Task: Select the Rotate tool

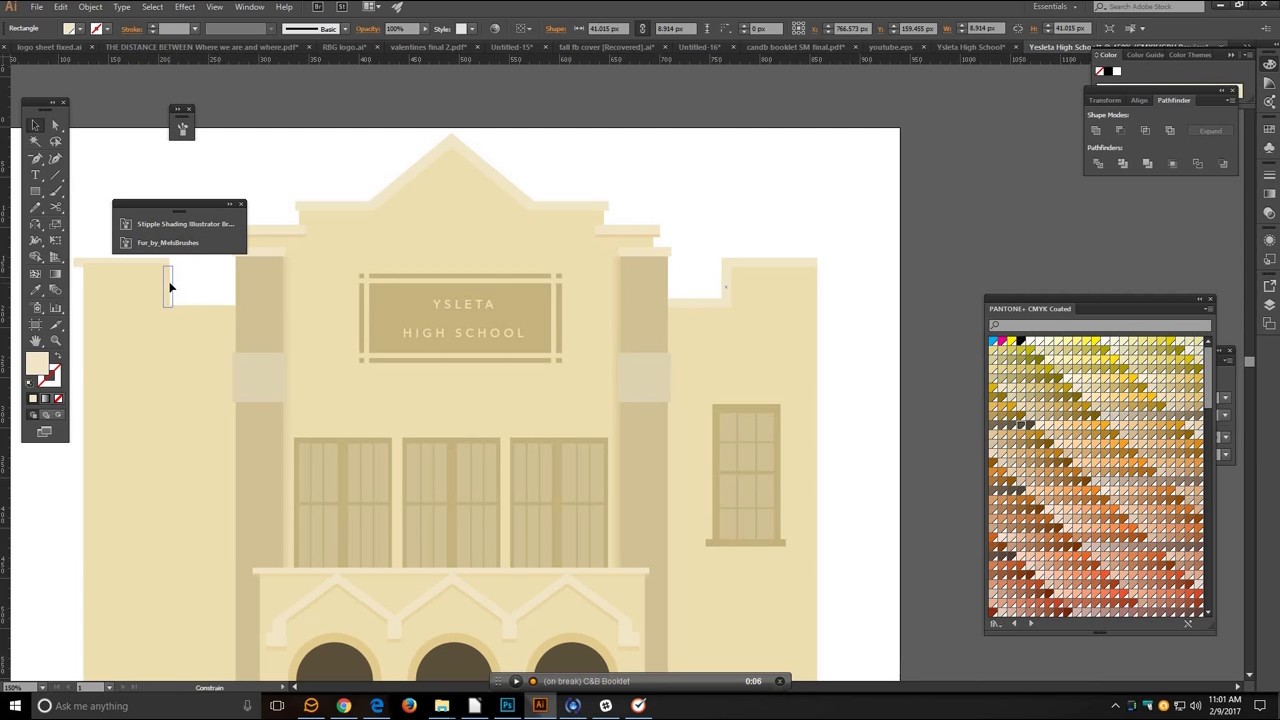Action: tap(35, 224)
